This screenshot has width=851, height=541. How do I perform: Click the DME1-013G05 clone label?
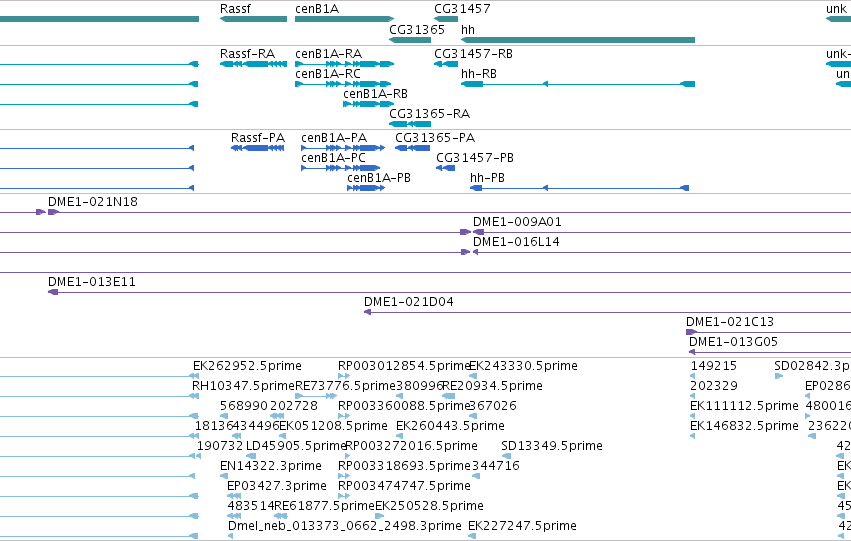click(x=733, y=342)
